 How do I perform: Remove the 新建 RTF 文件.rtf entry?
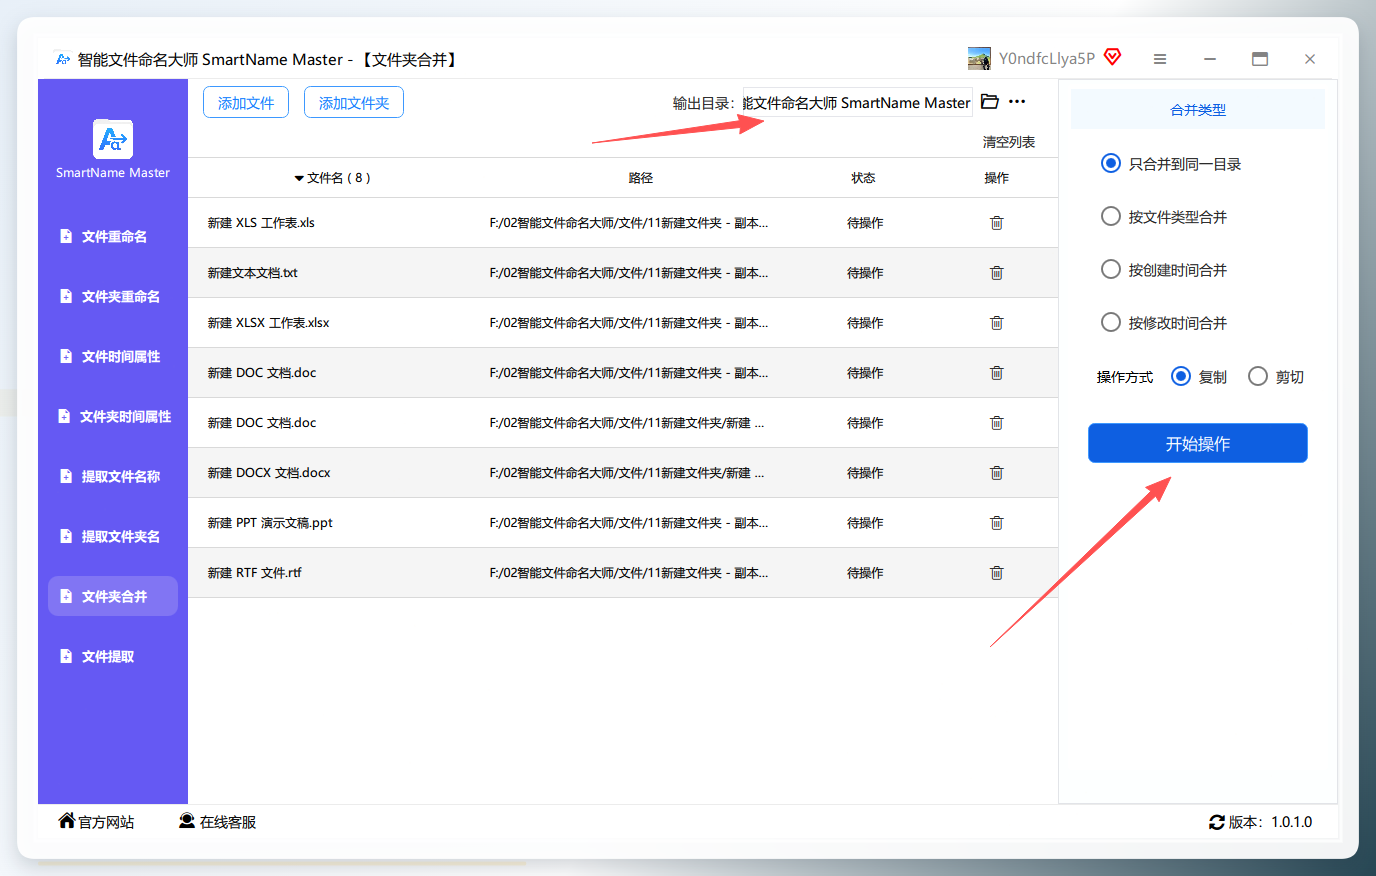point(997,573)
